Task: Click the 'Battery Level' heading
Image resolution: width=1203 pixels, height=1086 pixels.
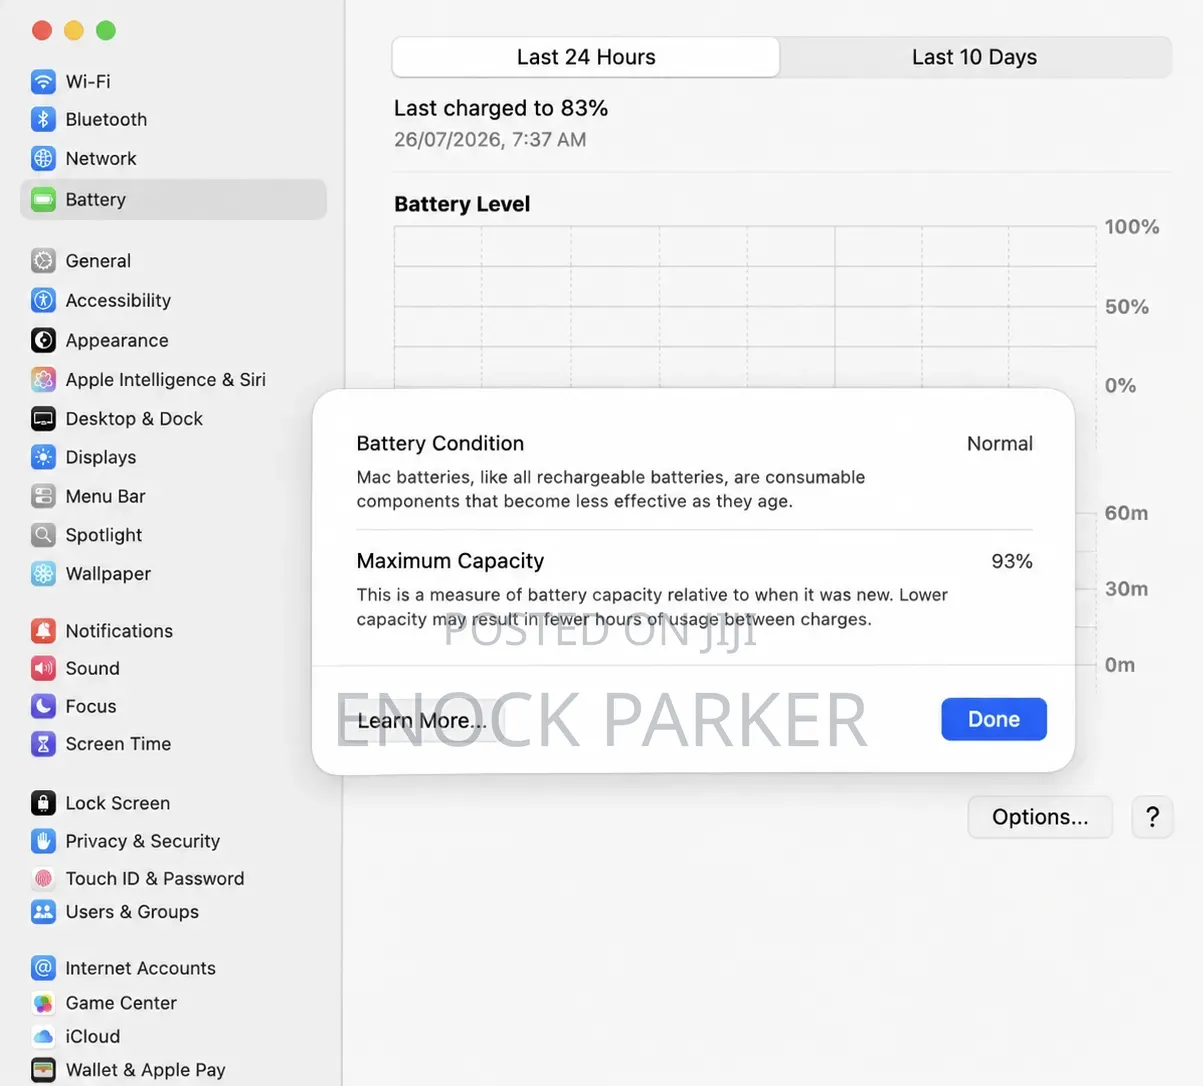Action: pyautogui.click(x=462, y=204)
